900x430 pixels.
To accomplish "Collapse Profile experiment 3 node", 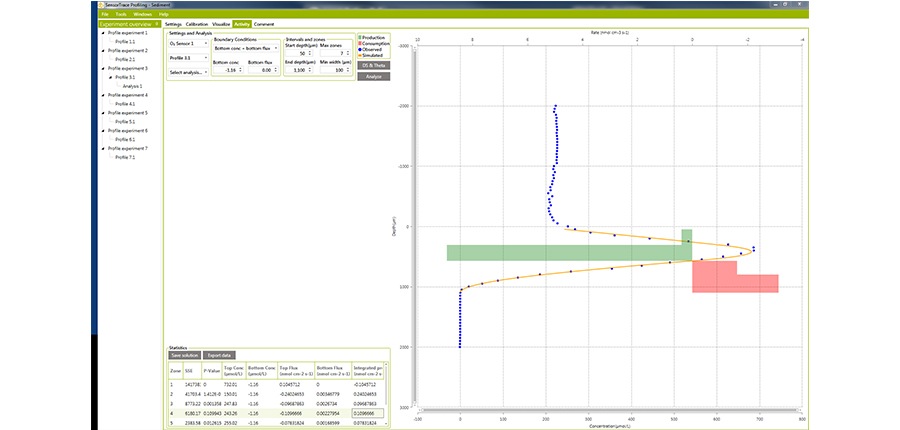I will (103, 69).
